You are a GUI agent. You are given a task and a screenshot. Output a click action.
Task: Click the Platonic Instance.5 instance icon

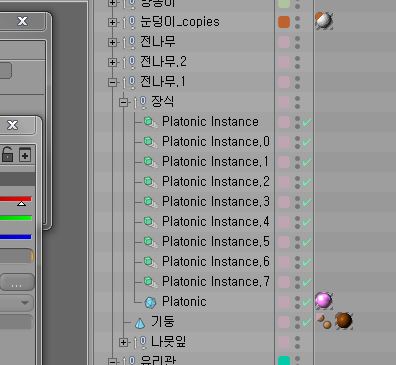(x=150, y=242)
